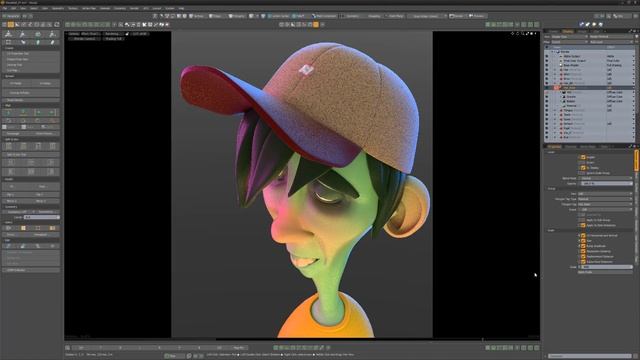
Task: Collapse the highlighted selected material group row
Action: (x=555, y=88)
